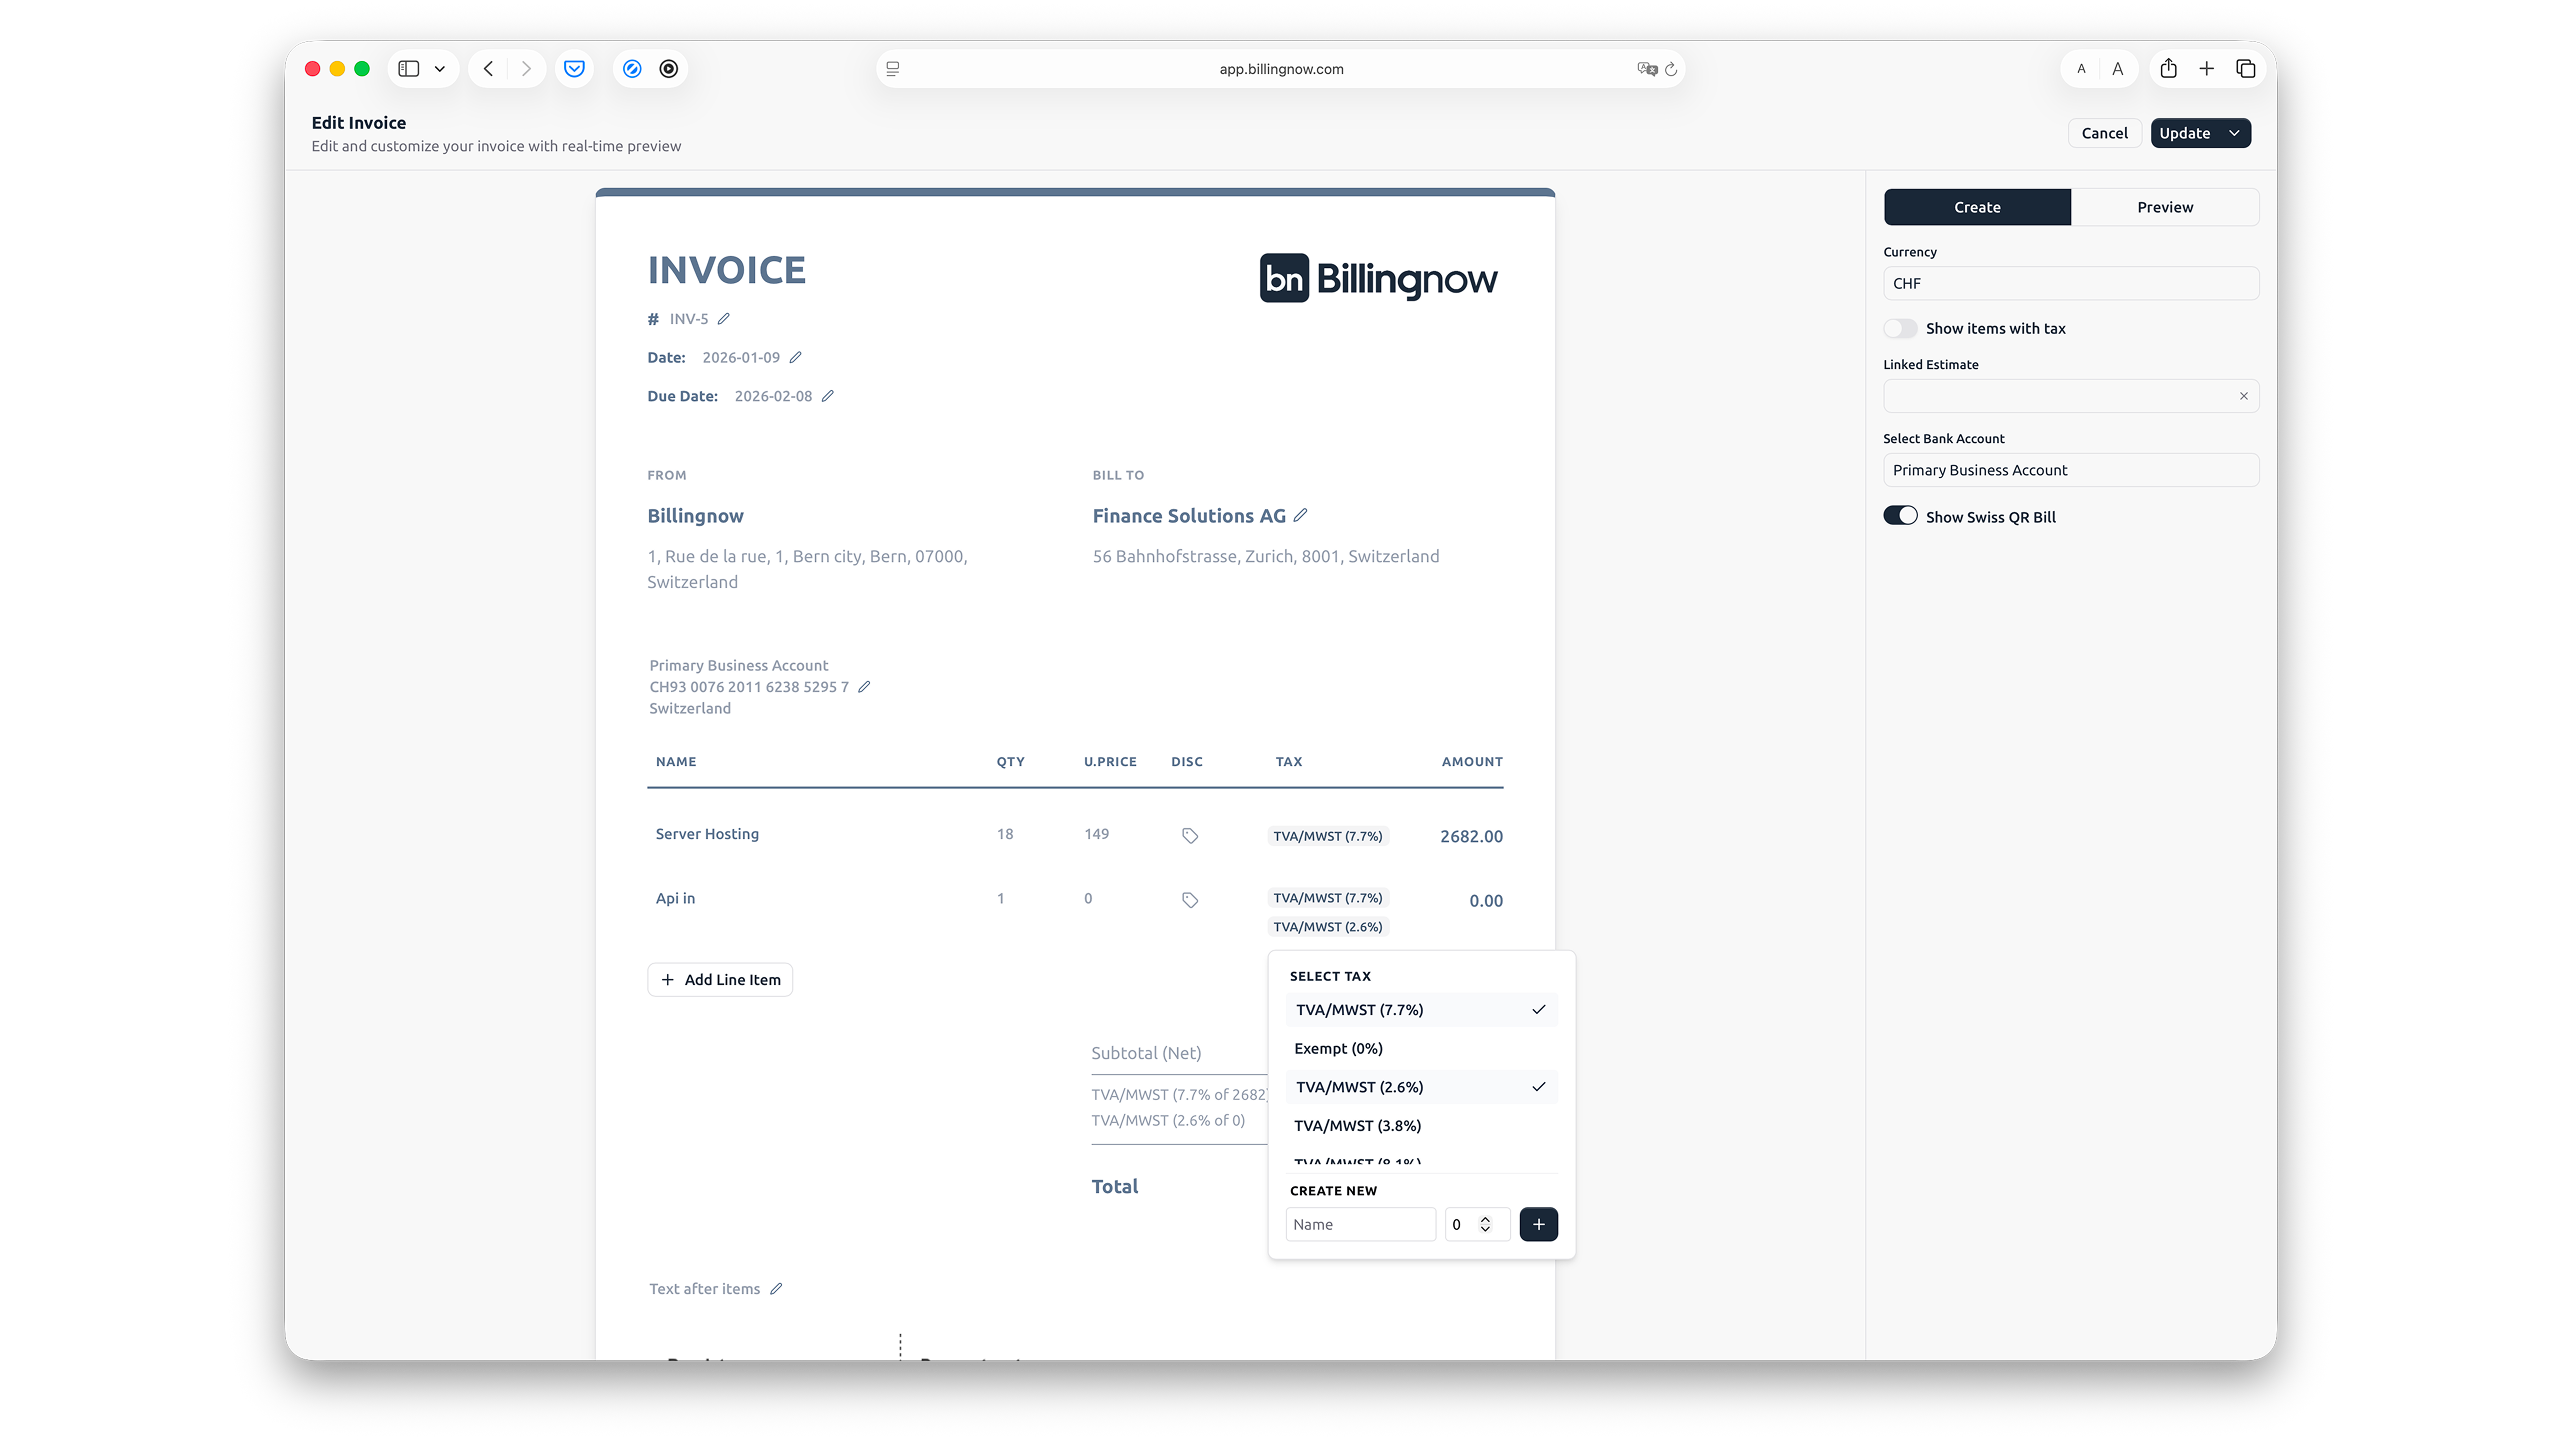Edit the bank account IBAN details
The image size is (2560, 1440).
(862, 686)
